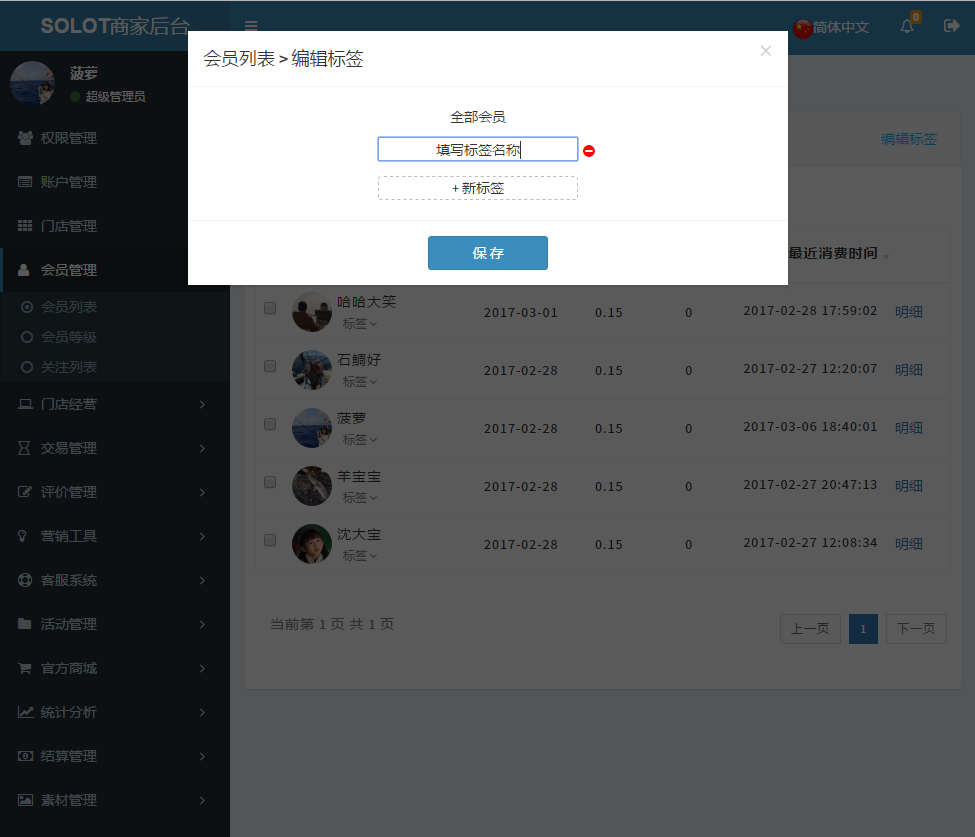This screenshot has width=975, height=837.
Task: Select page 1 in pagination
Action: coord(863,629)
